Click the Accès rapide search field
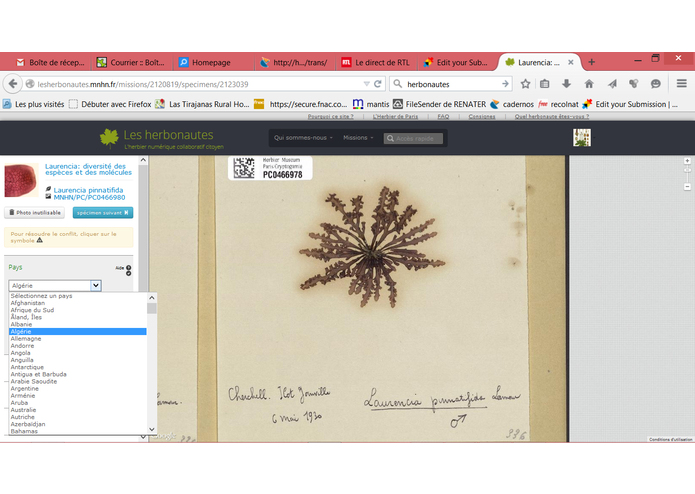The image size is (695, 494). [x=413, y=139]
